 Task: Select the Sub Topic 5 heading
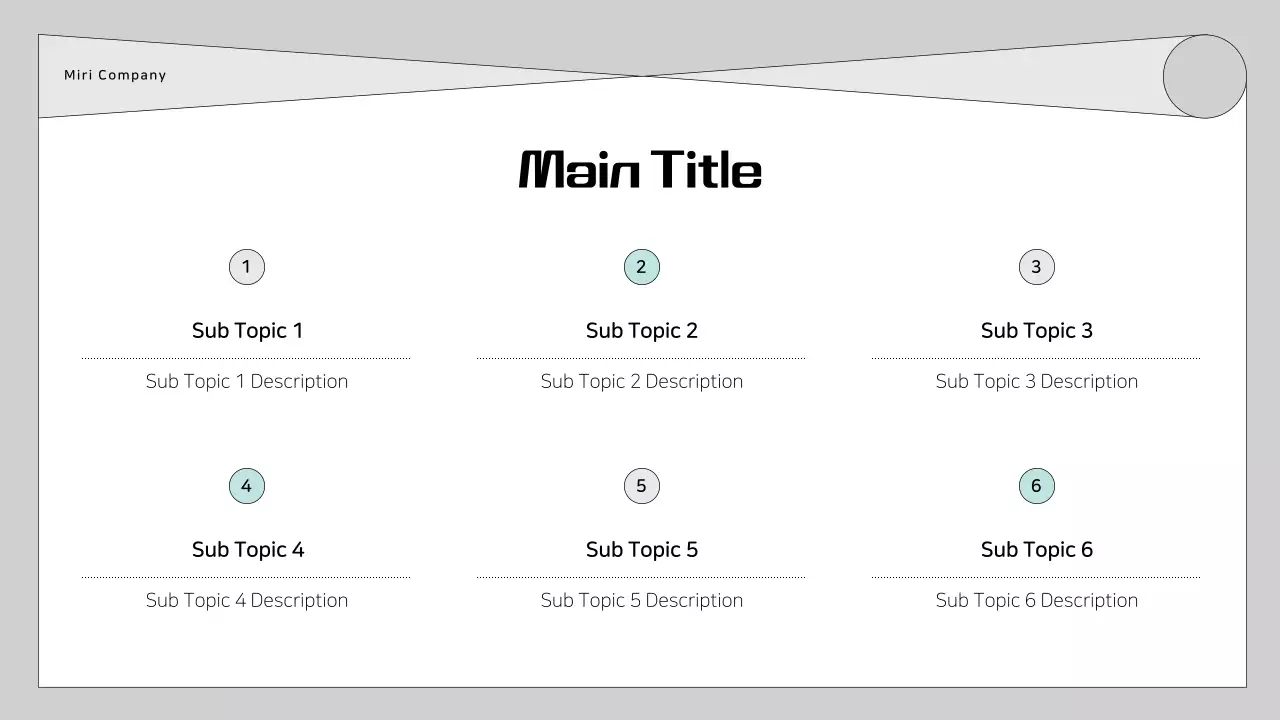point(642,550)
